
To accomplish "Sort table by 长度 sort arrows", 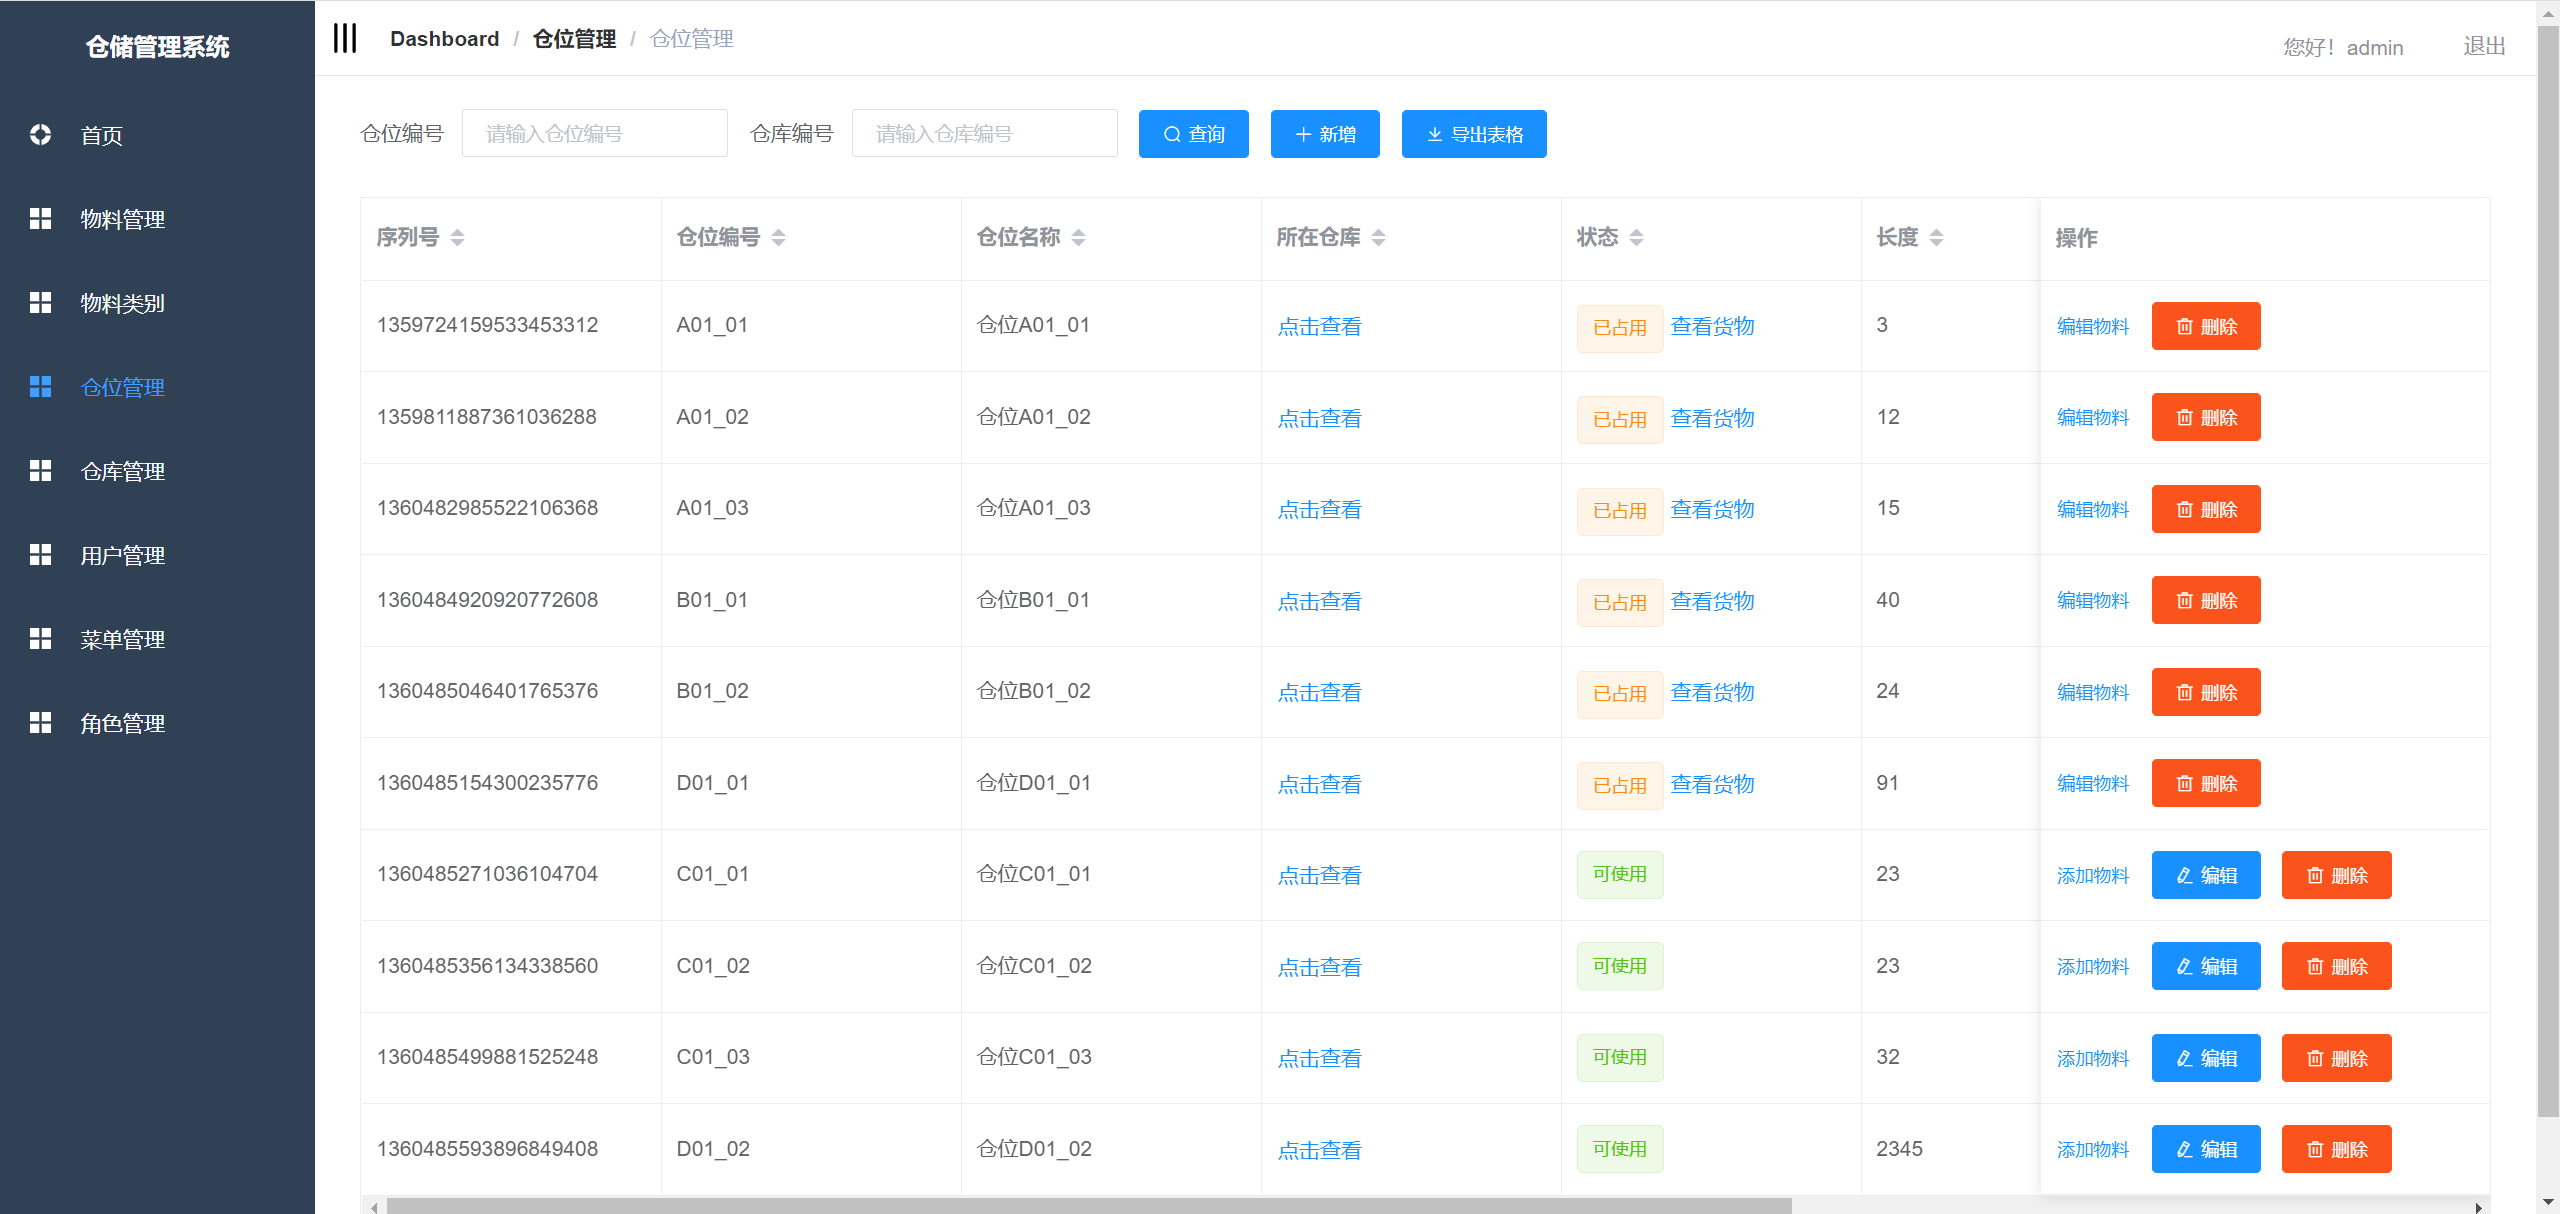I will coord(1936,237).
